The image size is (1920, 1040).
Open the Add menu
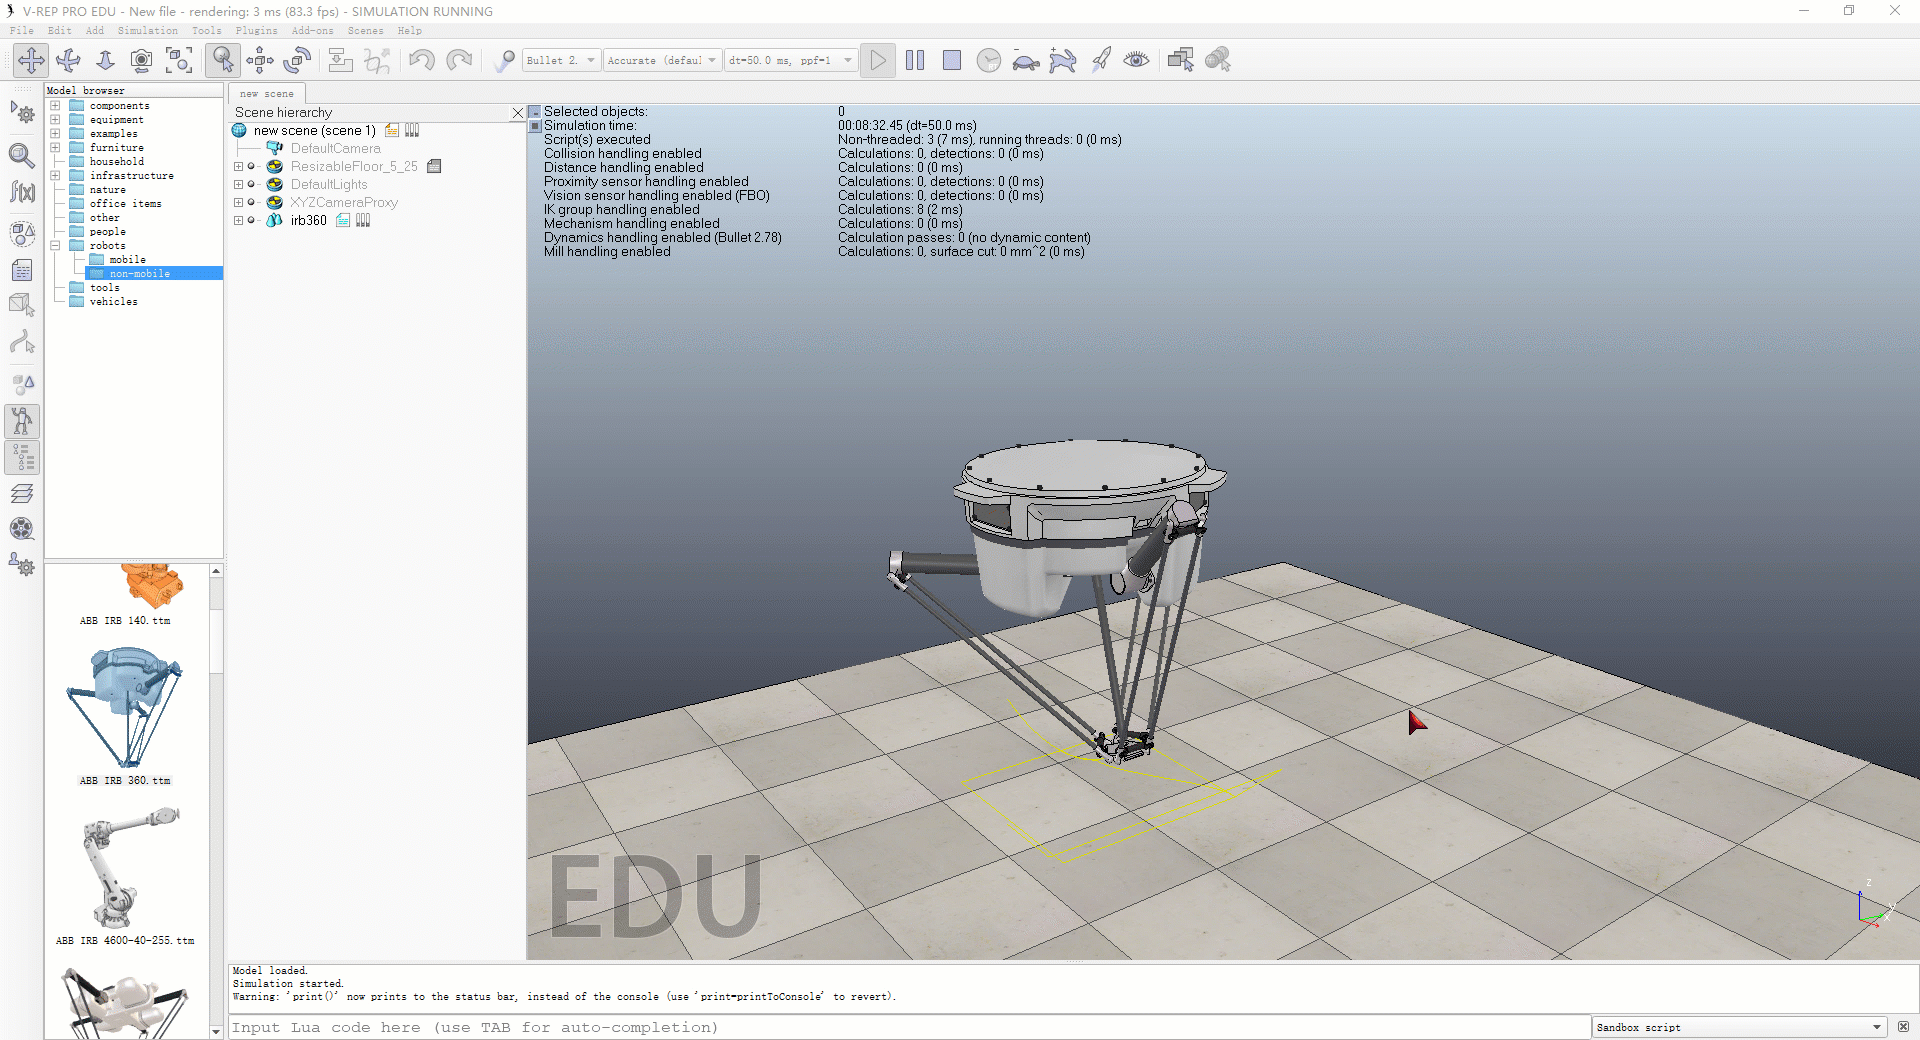click(95, 31)
